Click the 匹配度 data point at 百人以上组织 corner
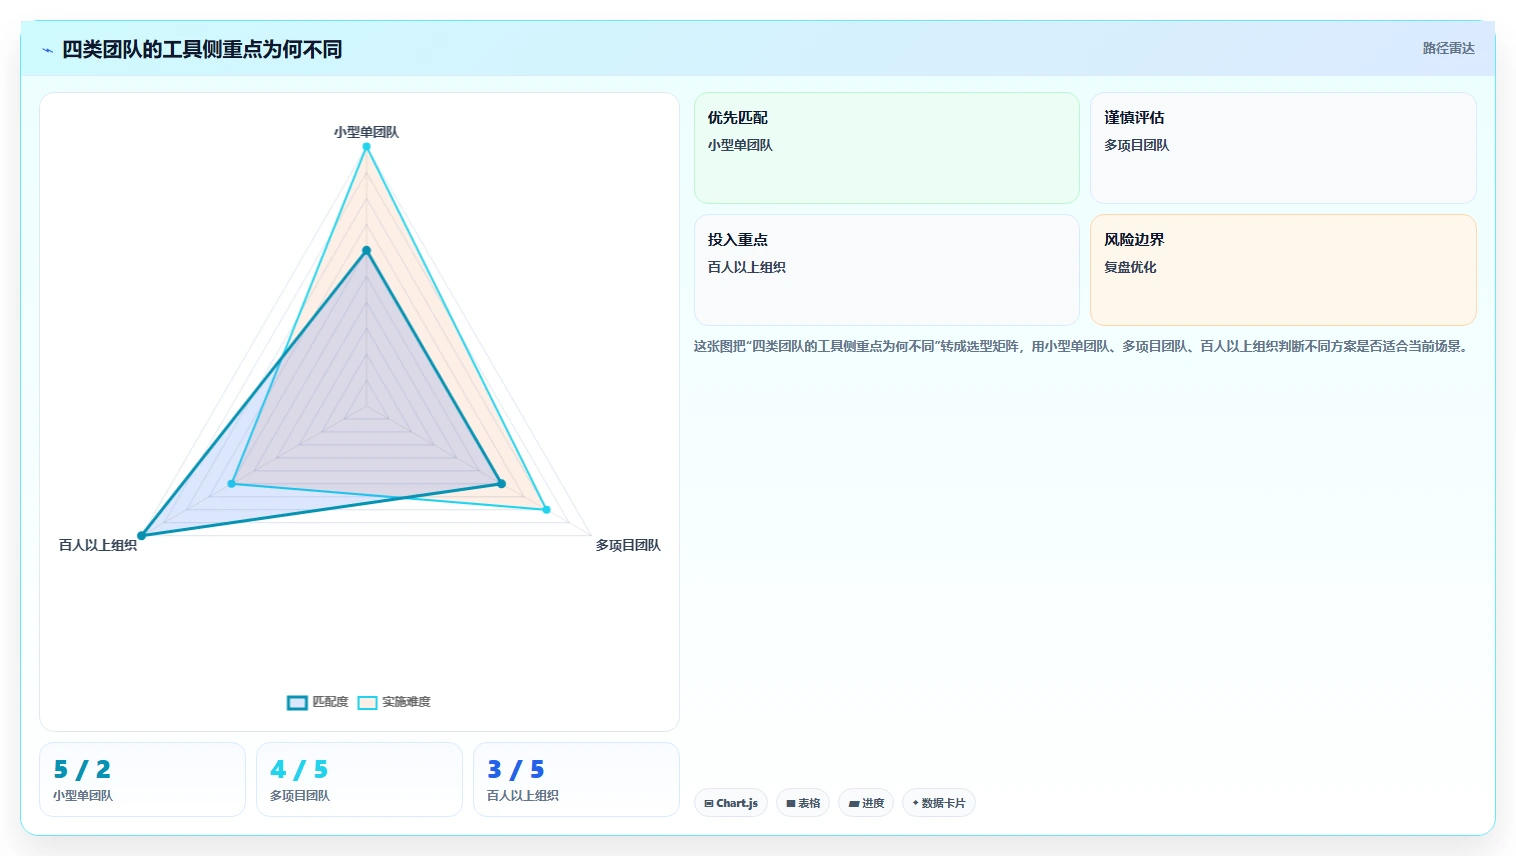The height and width of the screenshot is (856, 1516). (x=142, y=536)
